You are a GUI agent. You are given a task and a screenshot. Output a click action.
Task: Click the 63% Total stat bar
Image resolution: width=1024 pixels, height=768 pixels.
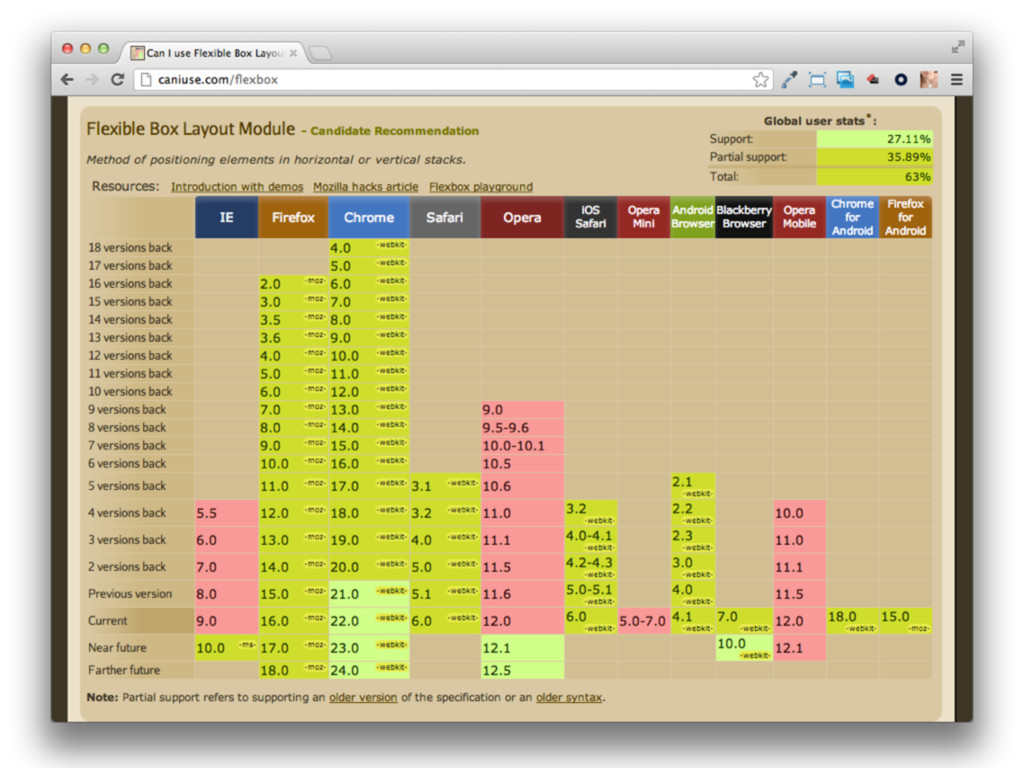pos(874,176)
